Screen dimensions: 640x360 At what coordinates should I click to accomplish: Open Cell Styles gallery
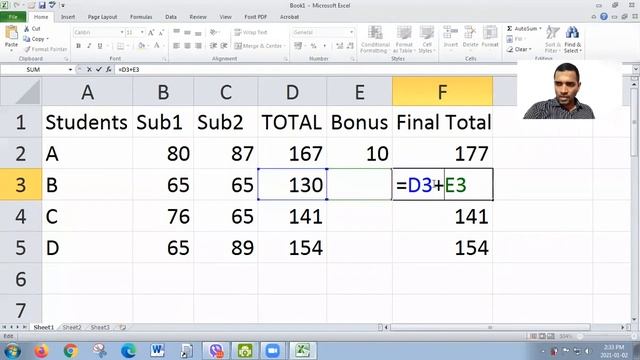(427, 39)
